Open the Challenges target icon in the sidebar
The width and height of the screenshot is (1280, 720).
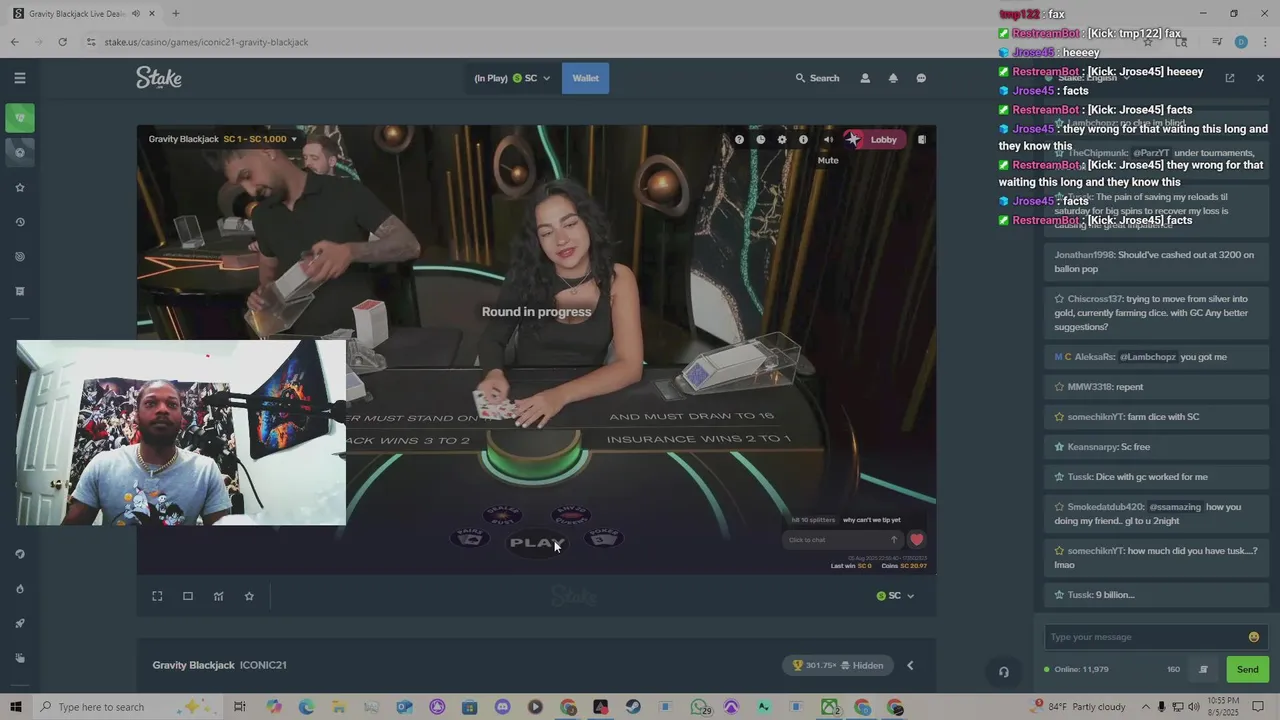(x=19, y=257)
